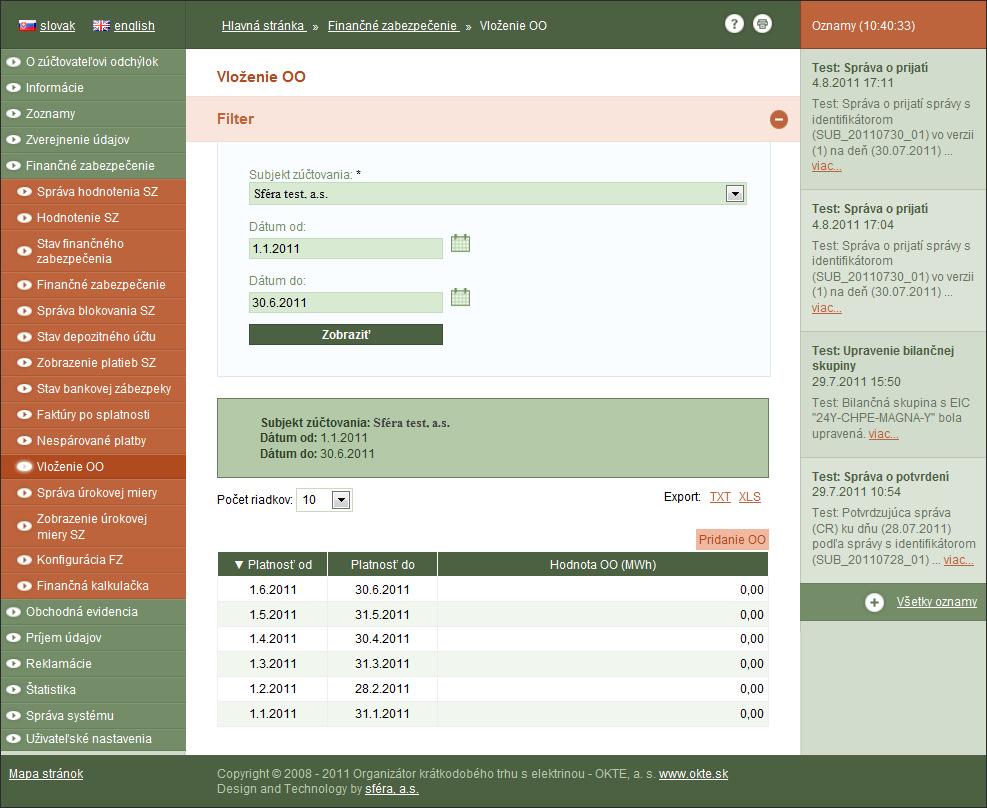Open Zobrazenie úrokovej miery SZ item

pos(93,526)
